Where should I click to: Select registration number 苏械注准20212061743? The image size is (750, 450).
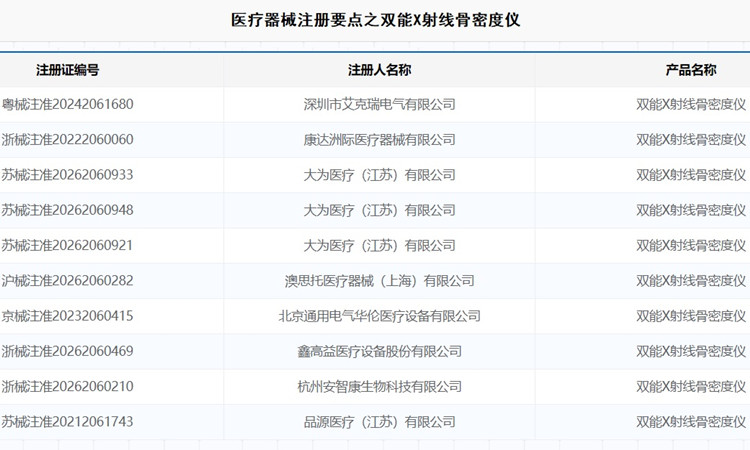pos(67,422)
